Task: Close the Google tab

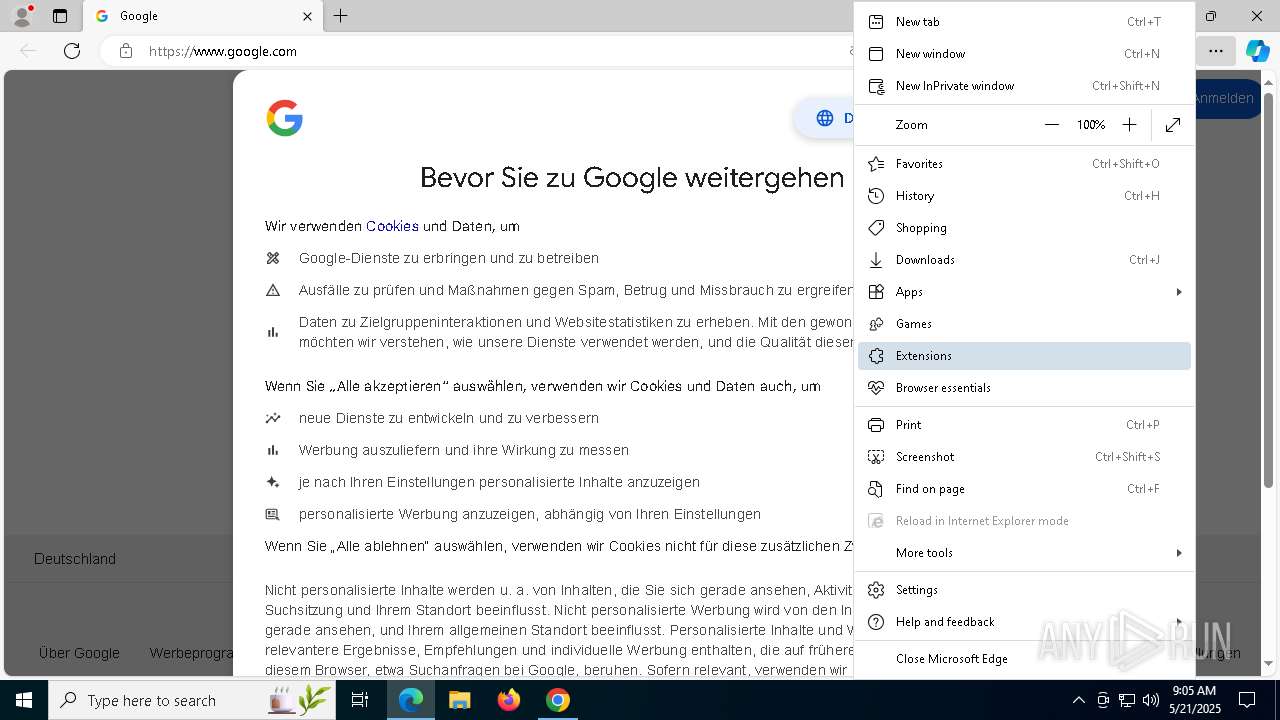Action: point(307,16)
